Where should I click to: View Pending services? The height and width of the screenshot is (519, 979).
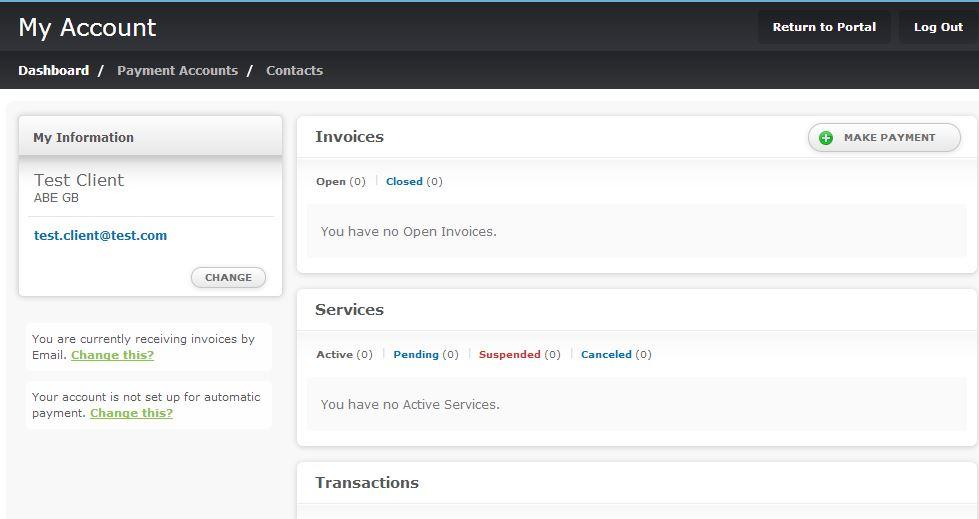coord(416,355)
